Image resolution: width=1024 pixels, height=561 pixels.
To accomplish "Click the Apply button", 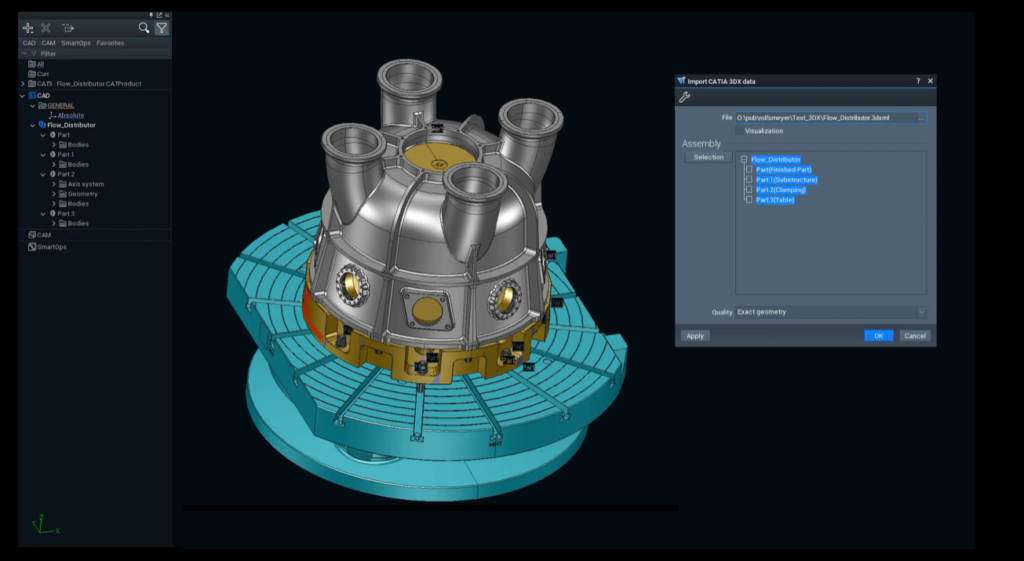I will click(x=695, y=336).
